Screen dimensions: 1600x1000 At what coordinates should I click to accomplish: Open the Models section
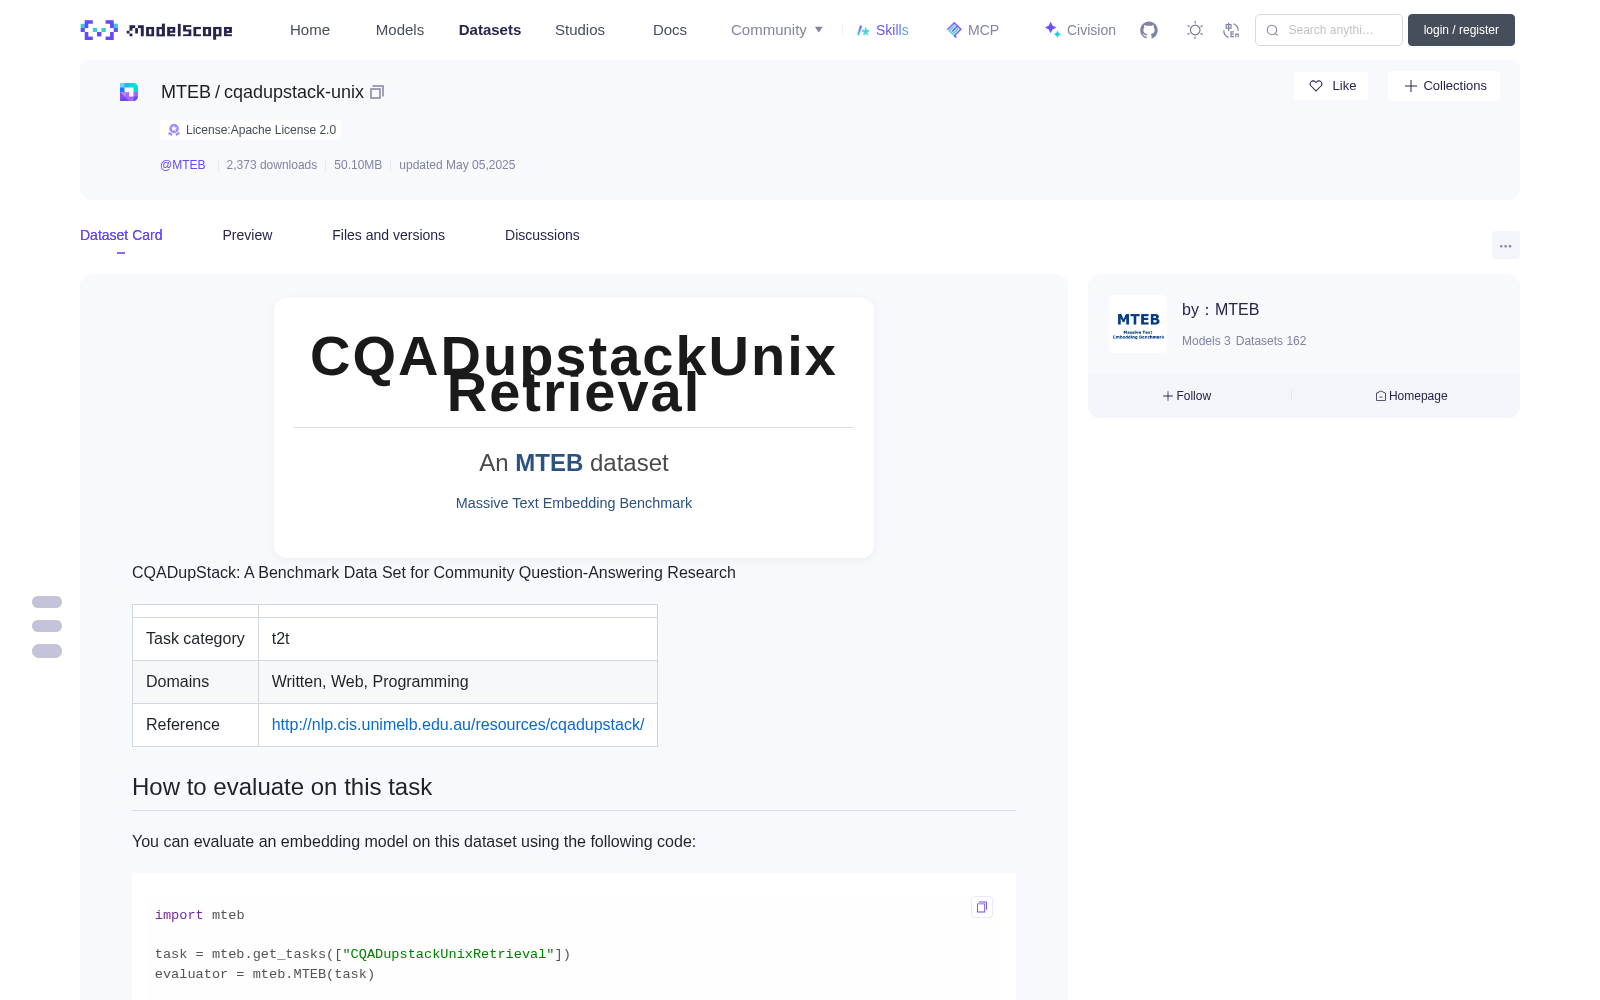point(400,30)
